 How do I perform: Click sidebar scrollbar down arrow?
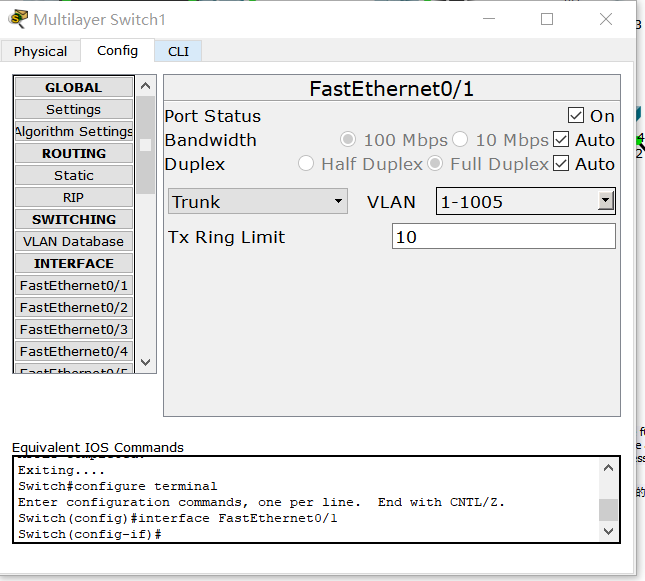click(145, 362)
